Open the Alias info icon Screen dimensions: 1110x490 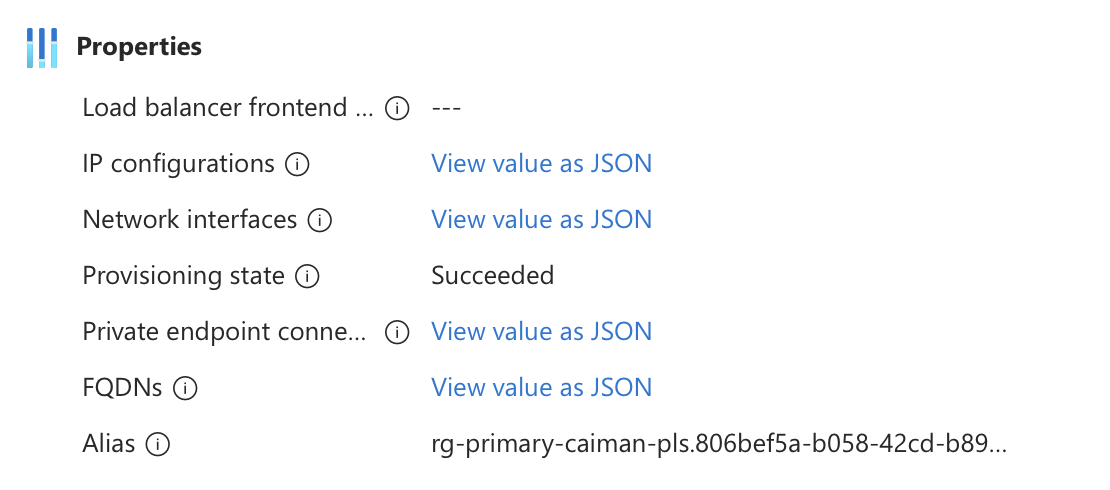158,444
